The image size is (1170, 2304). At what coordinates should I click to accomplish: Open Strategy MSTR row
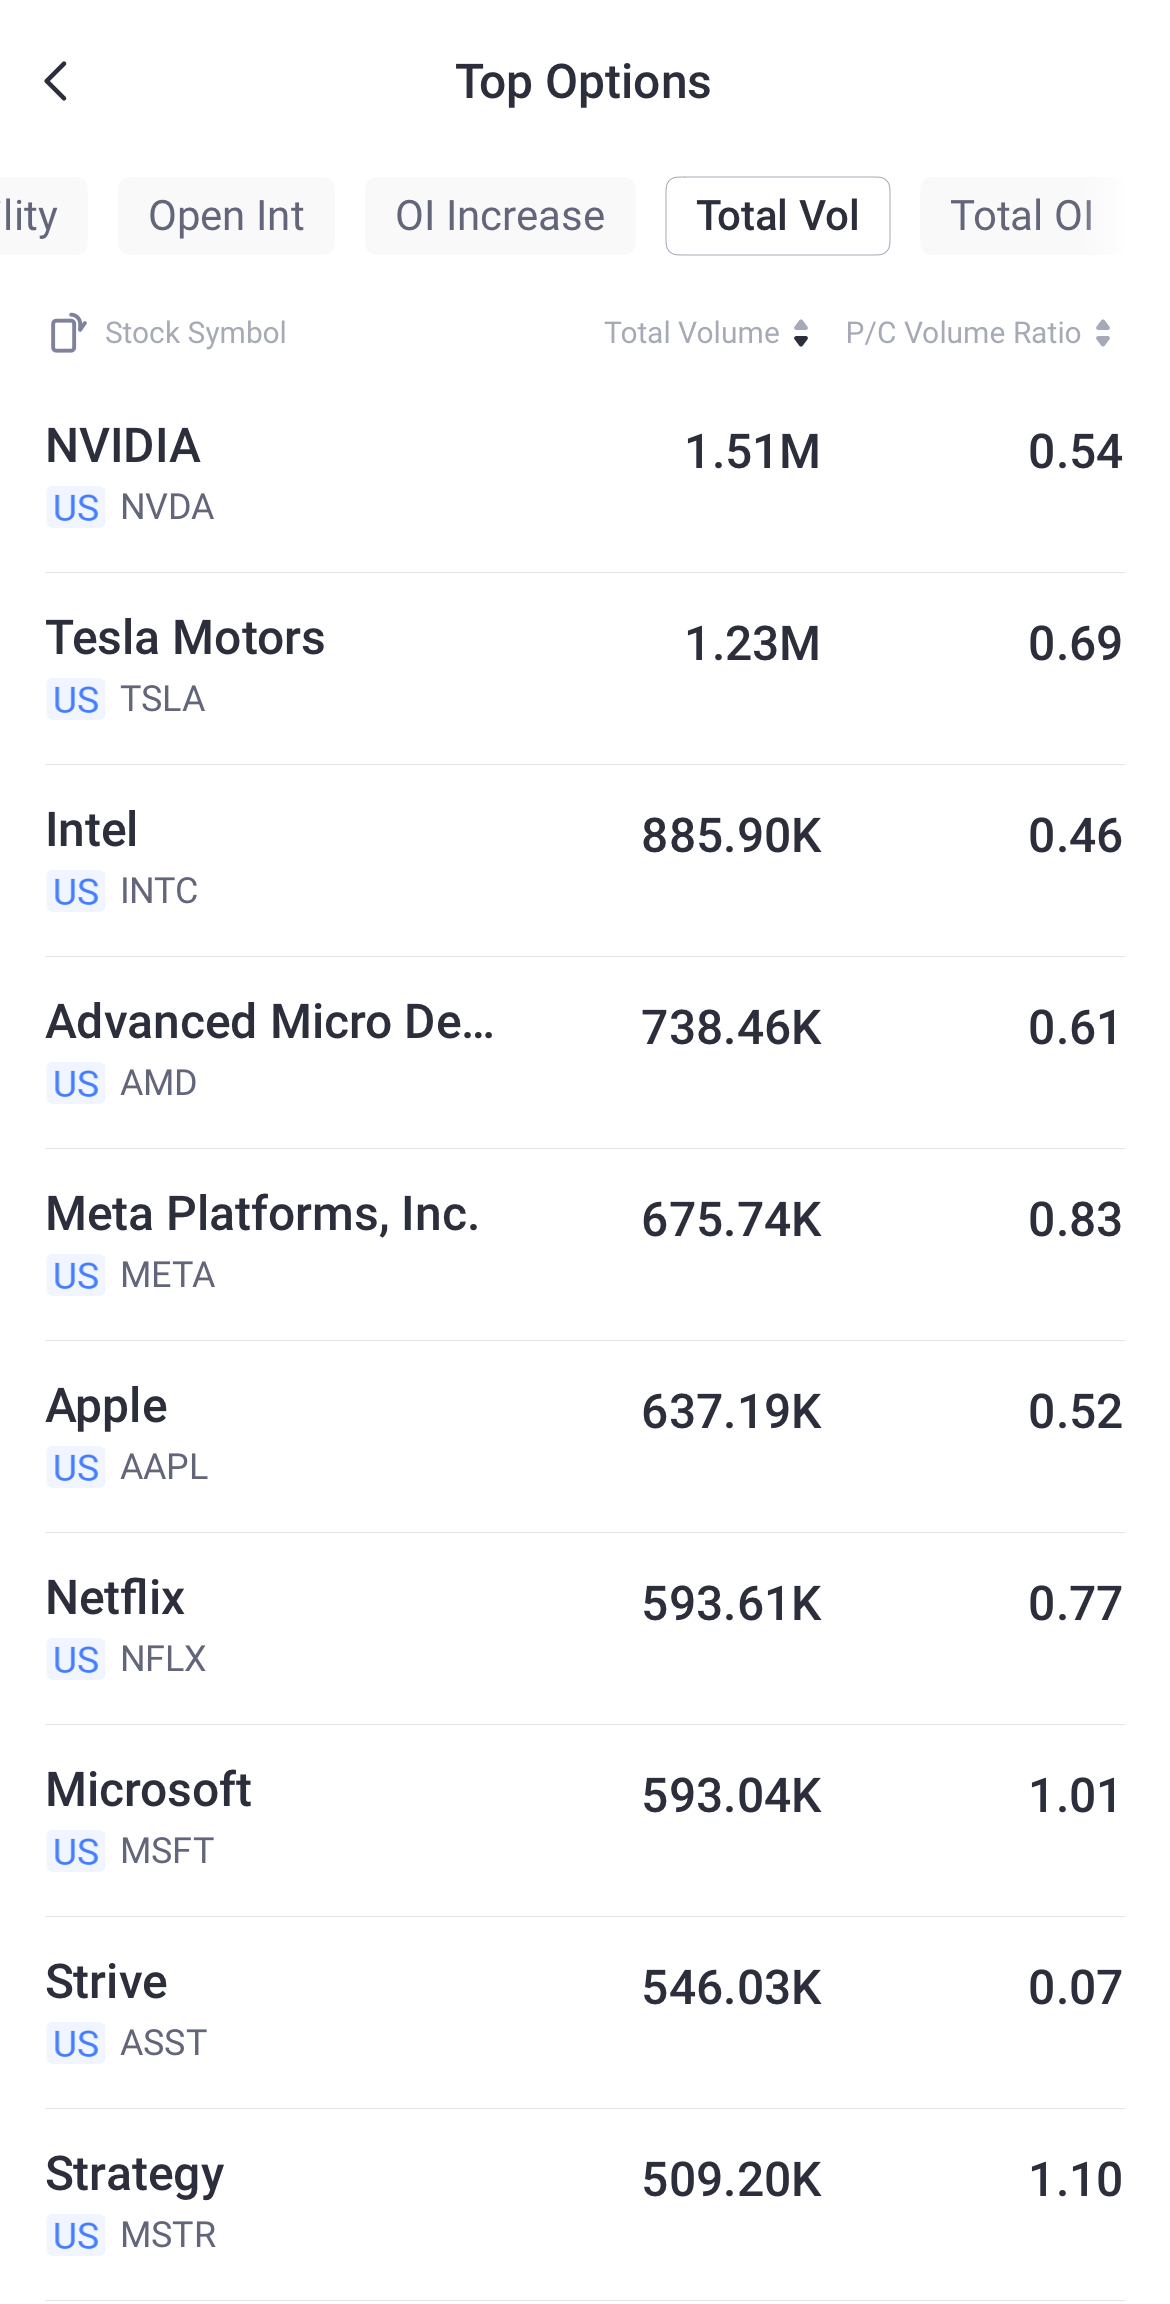click(585, 2203)
